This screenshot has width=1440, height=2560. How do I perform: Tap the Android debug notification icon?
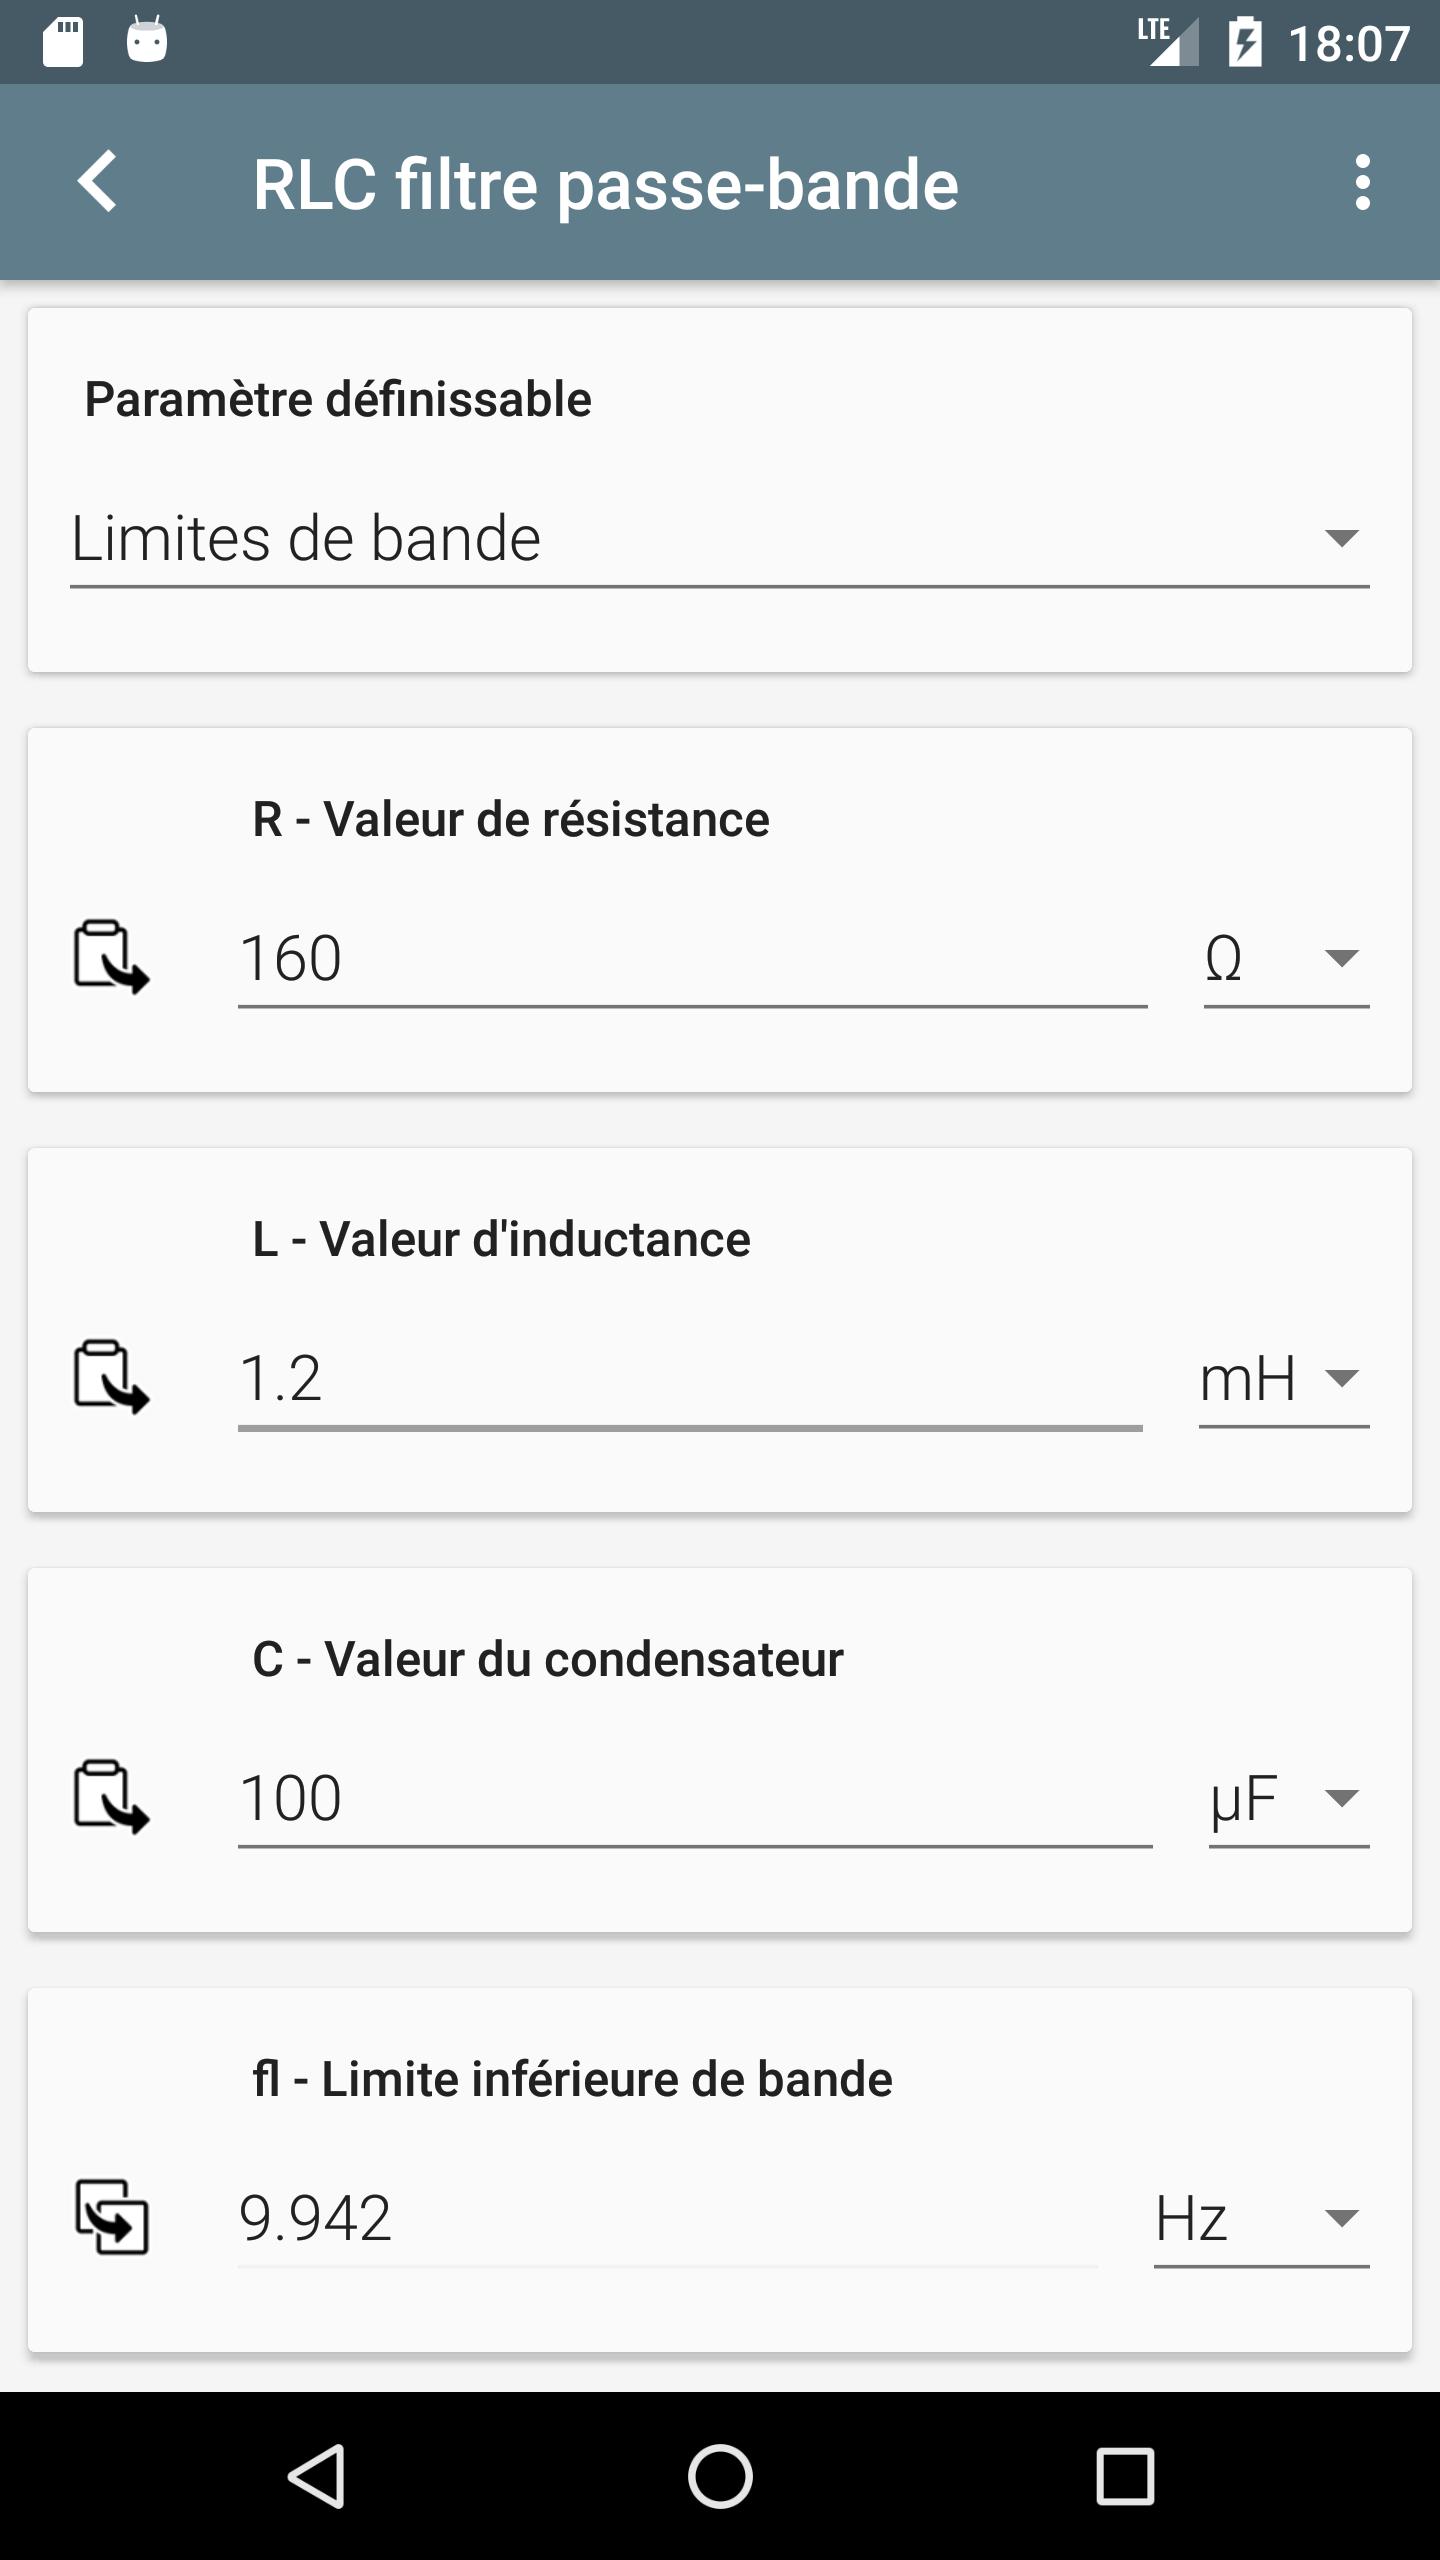click(147, 40)
